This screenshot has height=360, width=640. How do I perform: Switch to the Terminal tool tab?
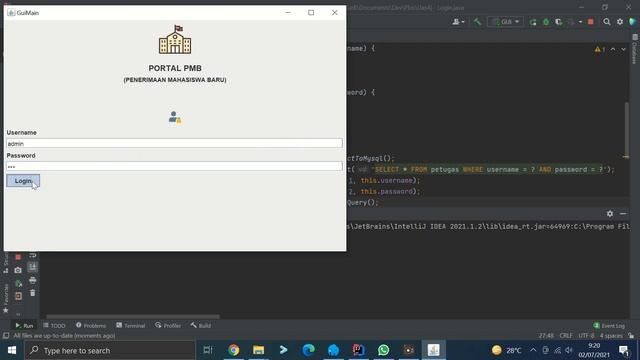[131, 326]
